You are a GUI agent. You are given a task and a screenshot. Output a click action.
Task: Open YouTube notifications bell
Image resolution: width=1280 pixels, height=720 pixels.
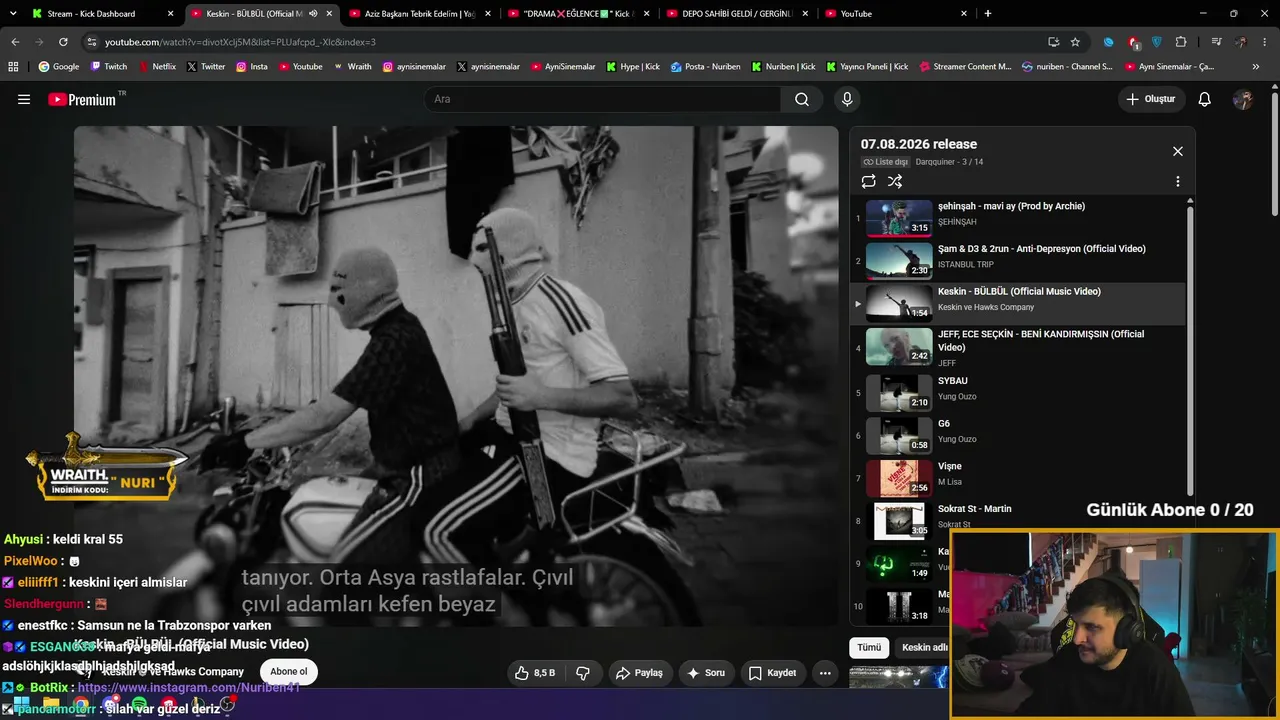1205,99
